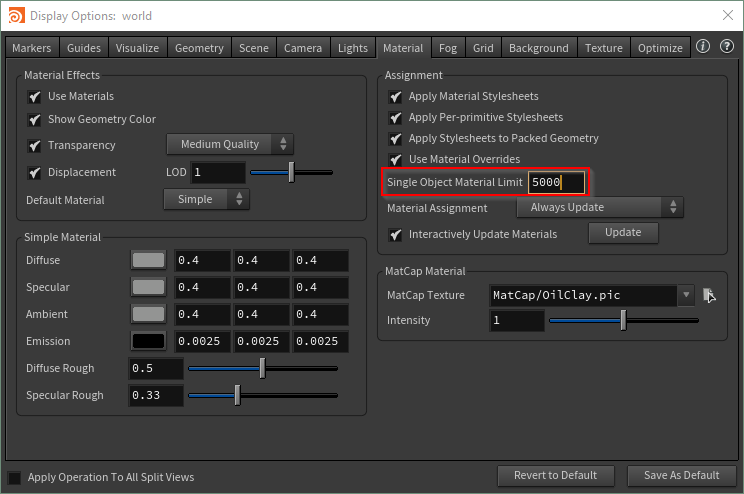The height and width of the screenshot is (494, 744).
Task: Enable Apply Operation To All Split Views
Action: (14, 478)
